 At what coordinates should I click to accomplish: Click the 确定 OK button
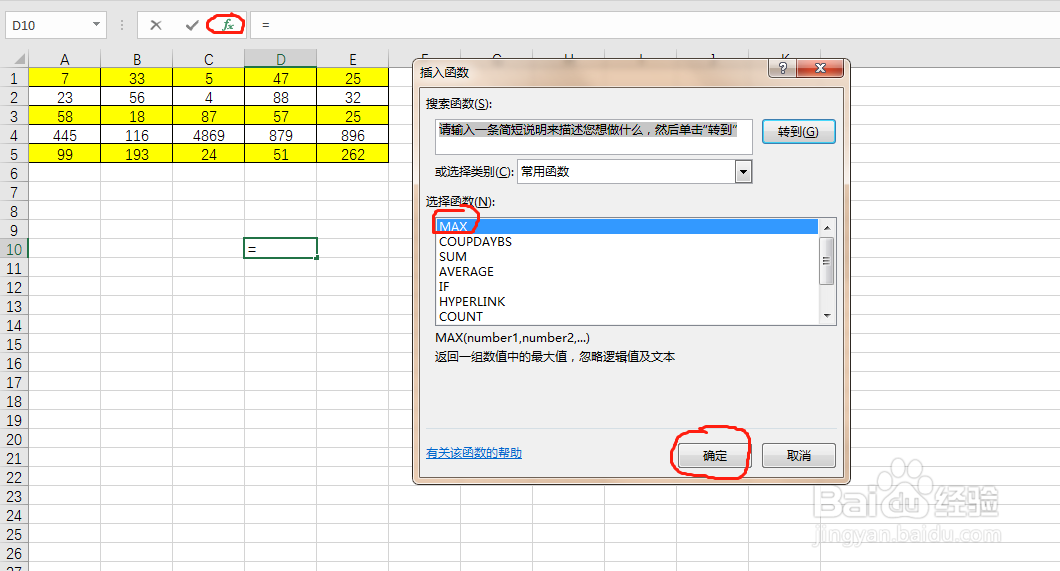(715, 455)
